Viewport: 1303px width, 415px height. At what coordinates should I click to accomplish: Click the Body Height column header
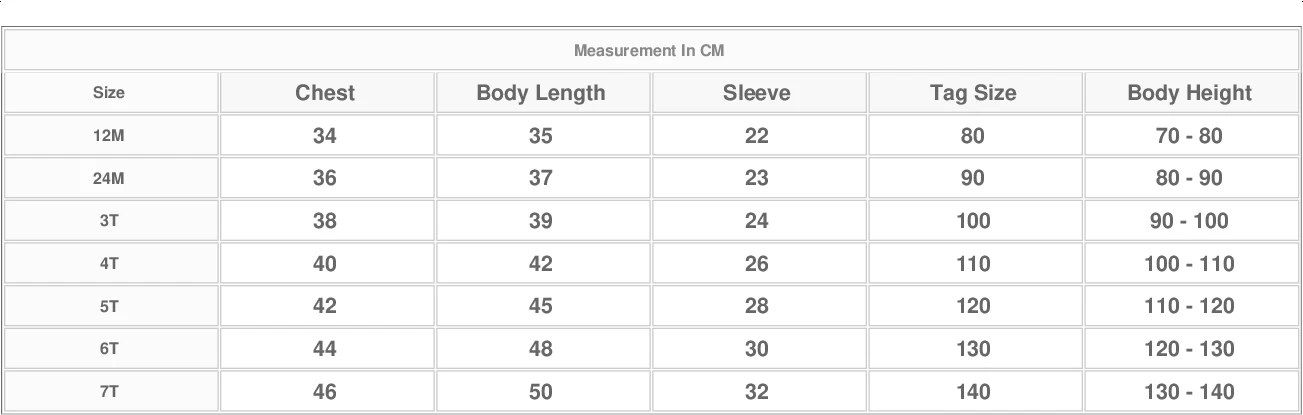(1190, 93)
